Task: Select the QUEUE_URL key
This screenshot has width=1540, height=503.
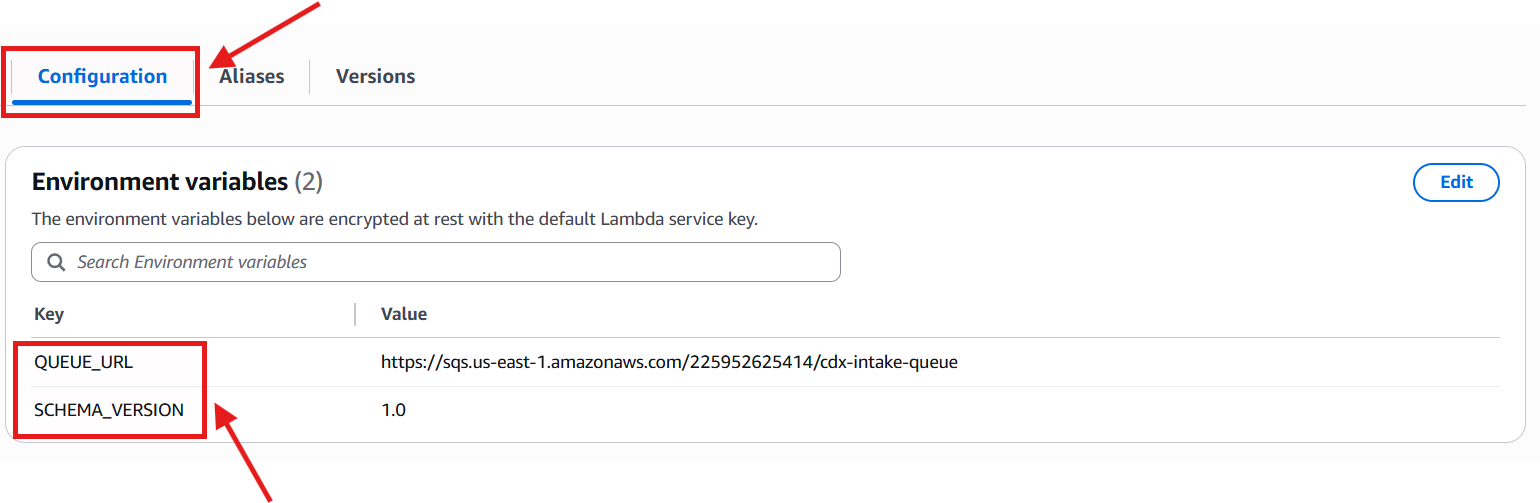Action: (x=84, y=362)
